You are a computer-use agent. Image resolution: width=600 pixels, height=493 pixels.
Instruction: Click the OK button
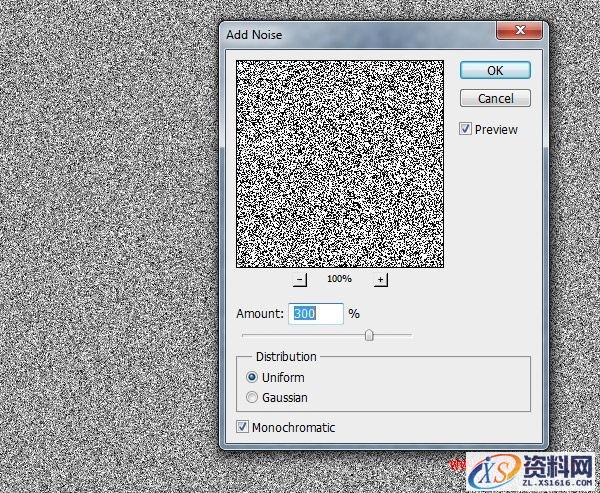coord(495,71)
